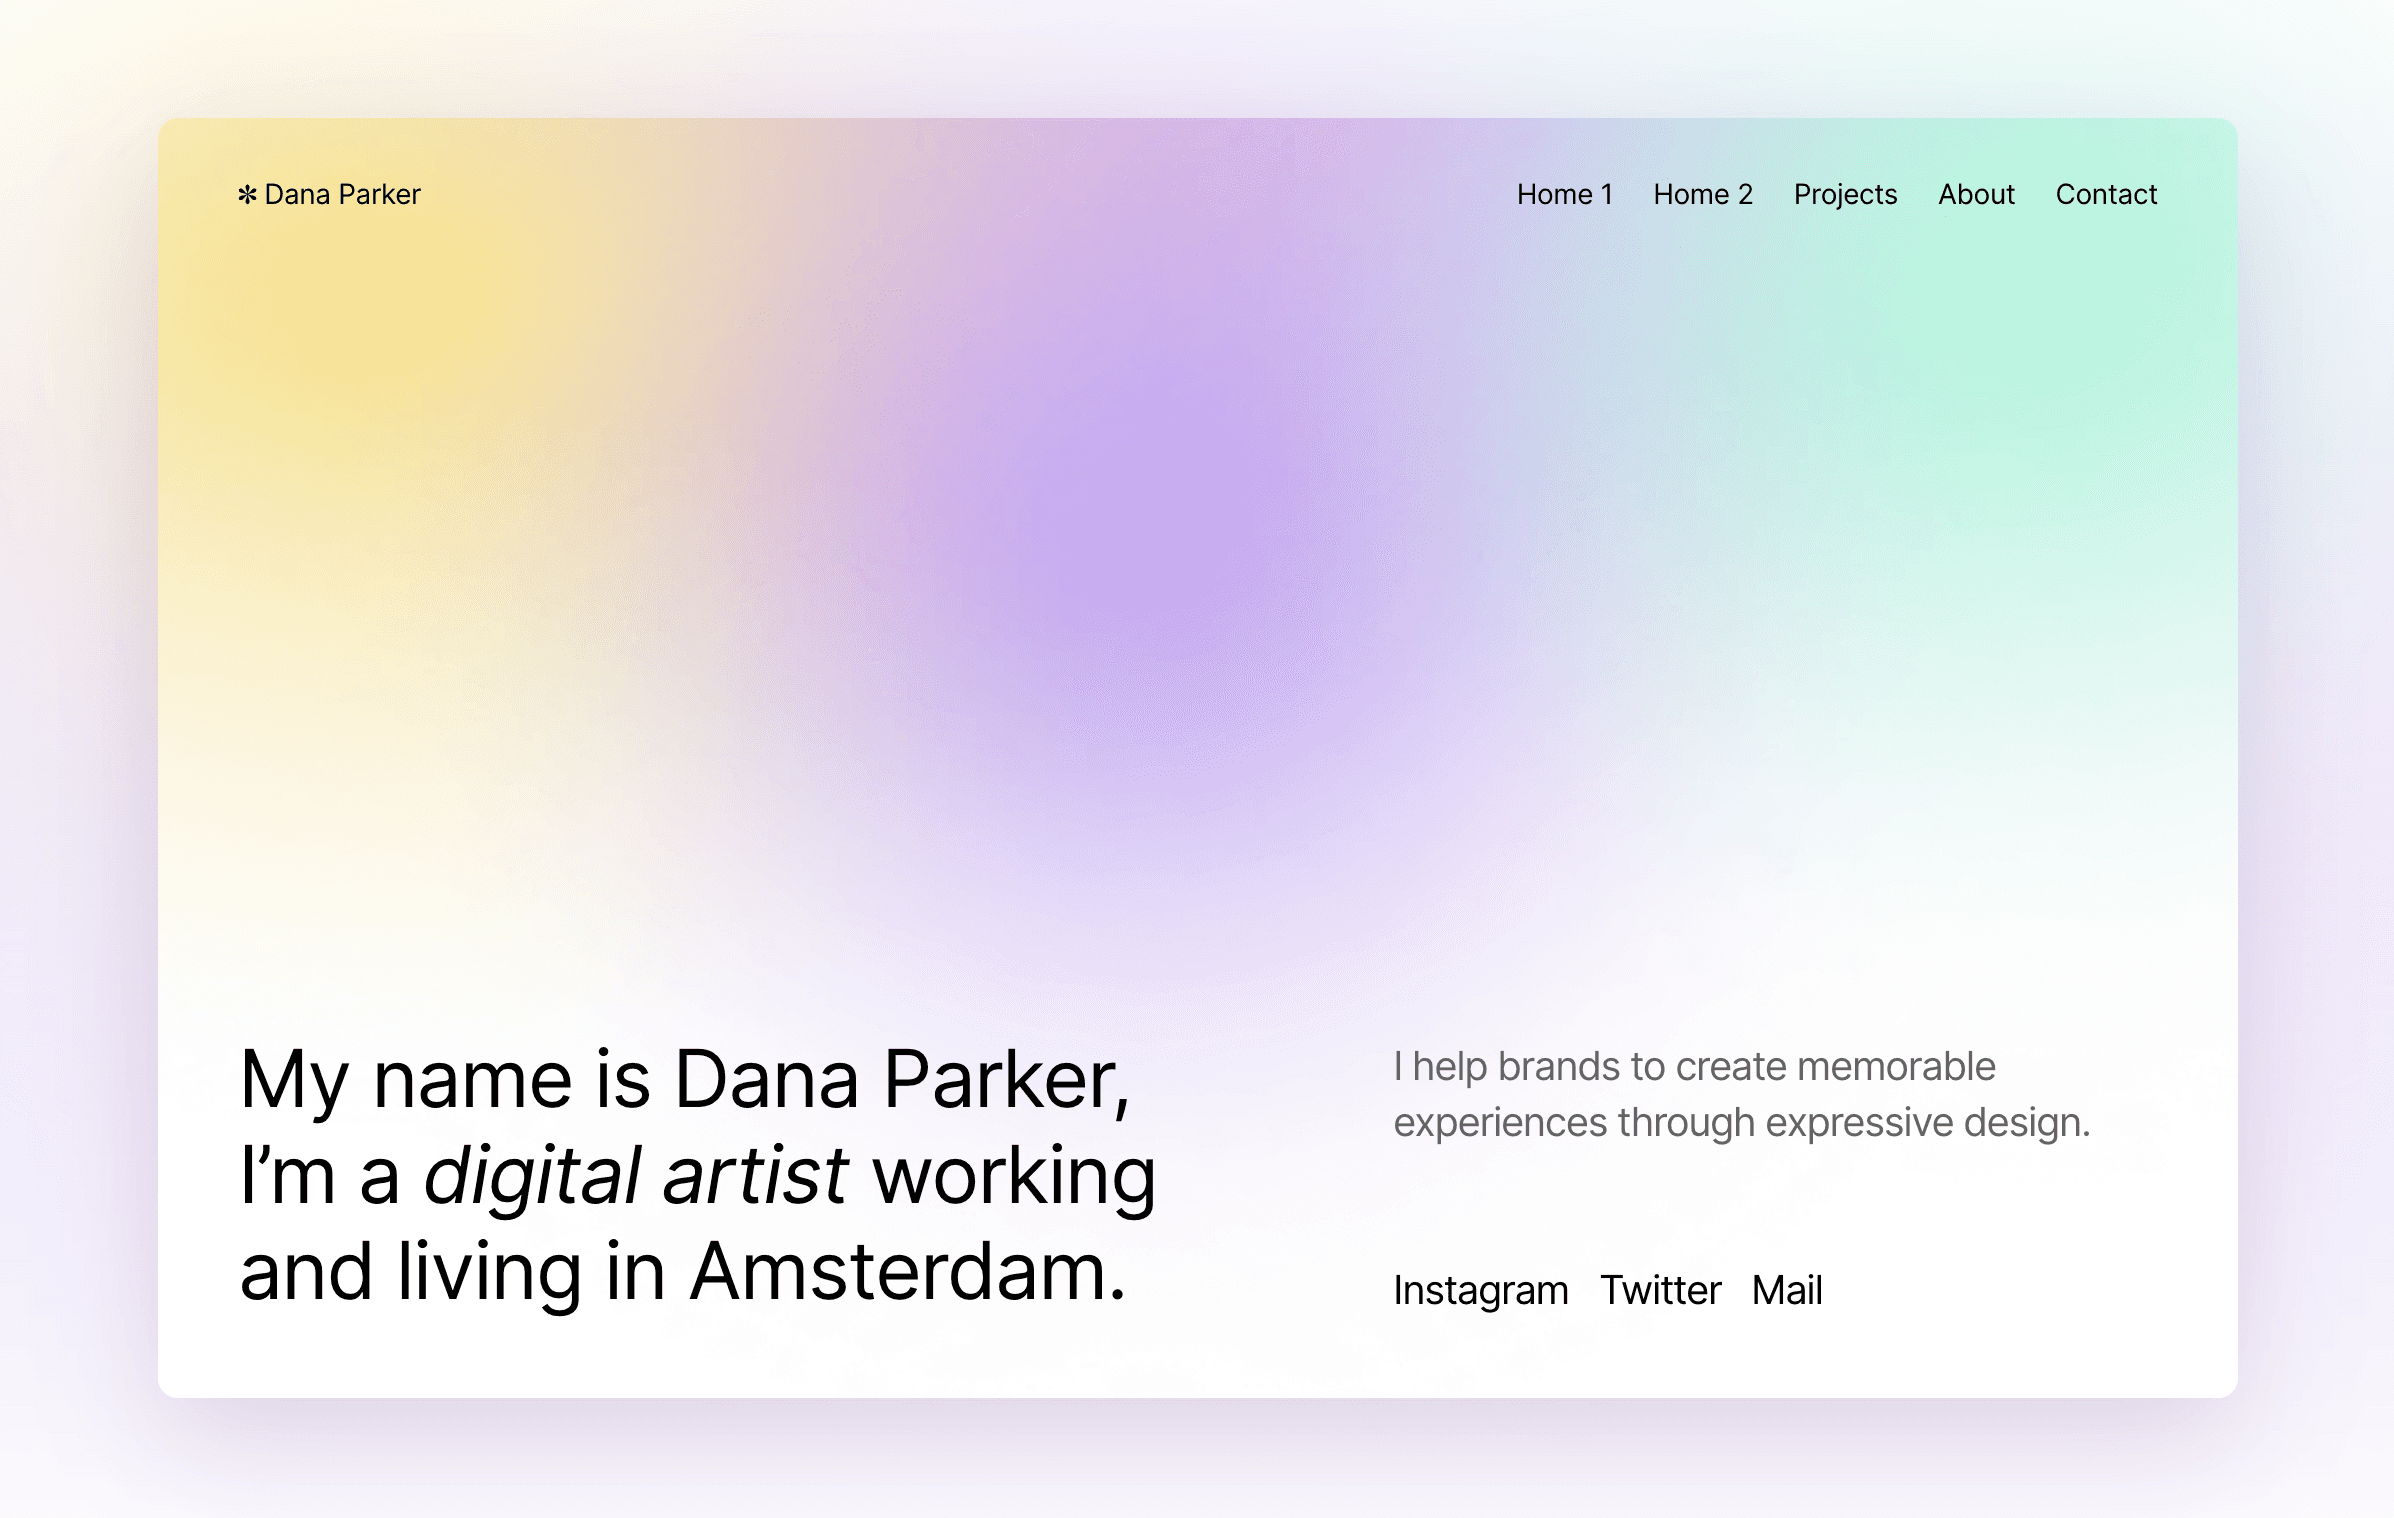This screenshot has height=1518, width=2394.
Task: Click the Twitter social link icon
Action: (1661, 1288)
